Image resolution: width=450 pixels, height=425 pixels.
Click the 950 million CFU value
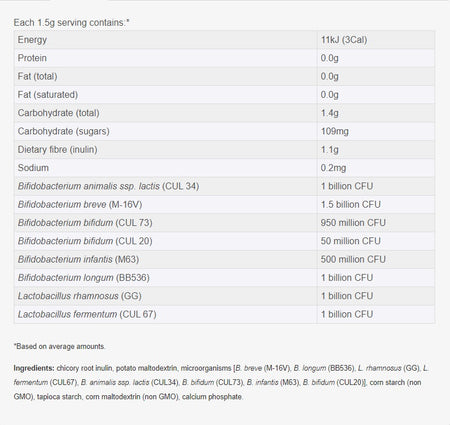tap(353, 223)
